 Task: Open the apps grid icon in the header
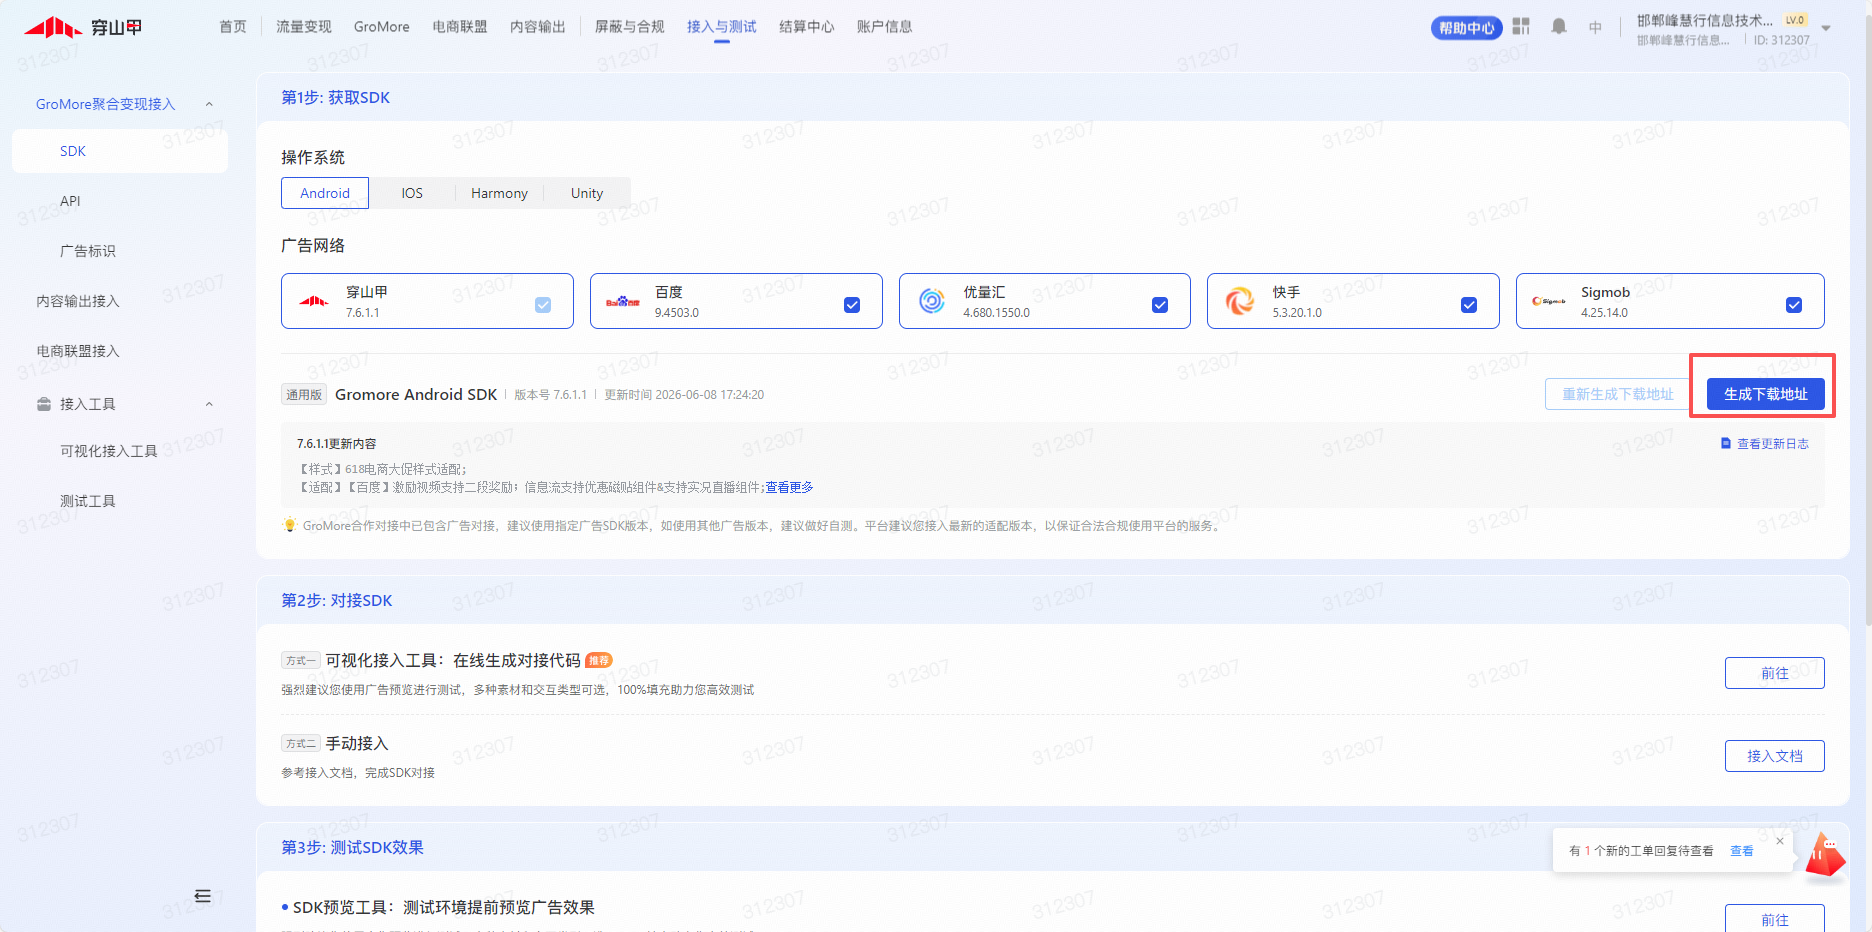click(x=1521, y=26)
